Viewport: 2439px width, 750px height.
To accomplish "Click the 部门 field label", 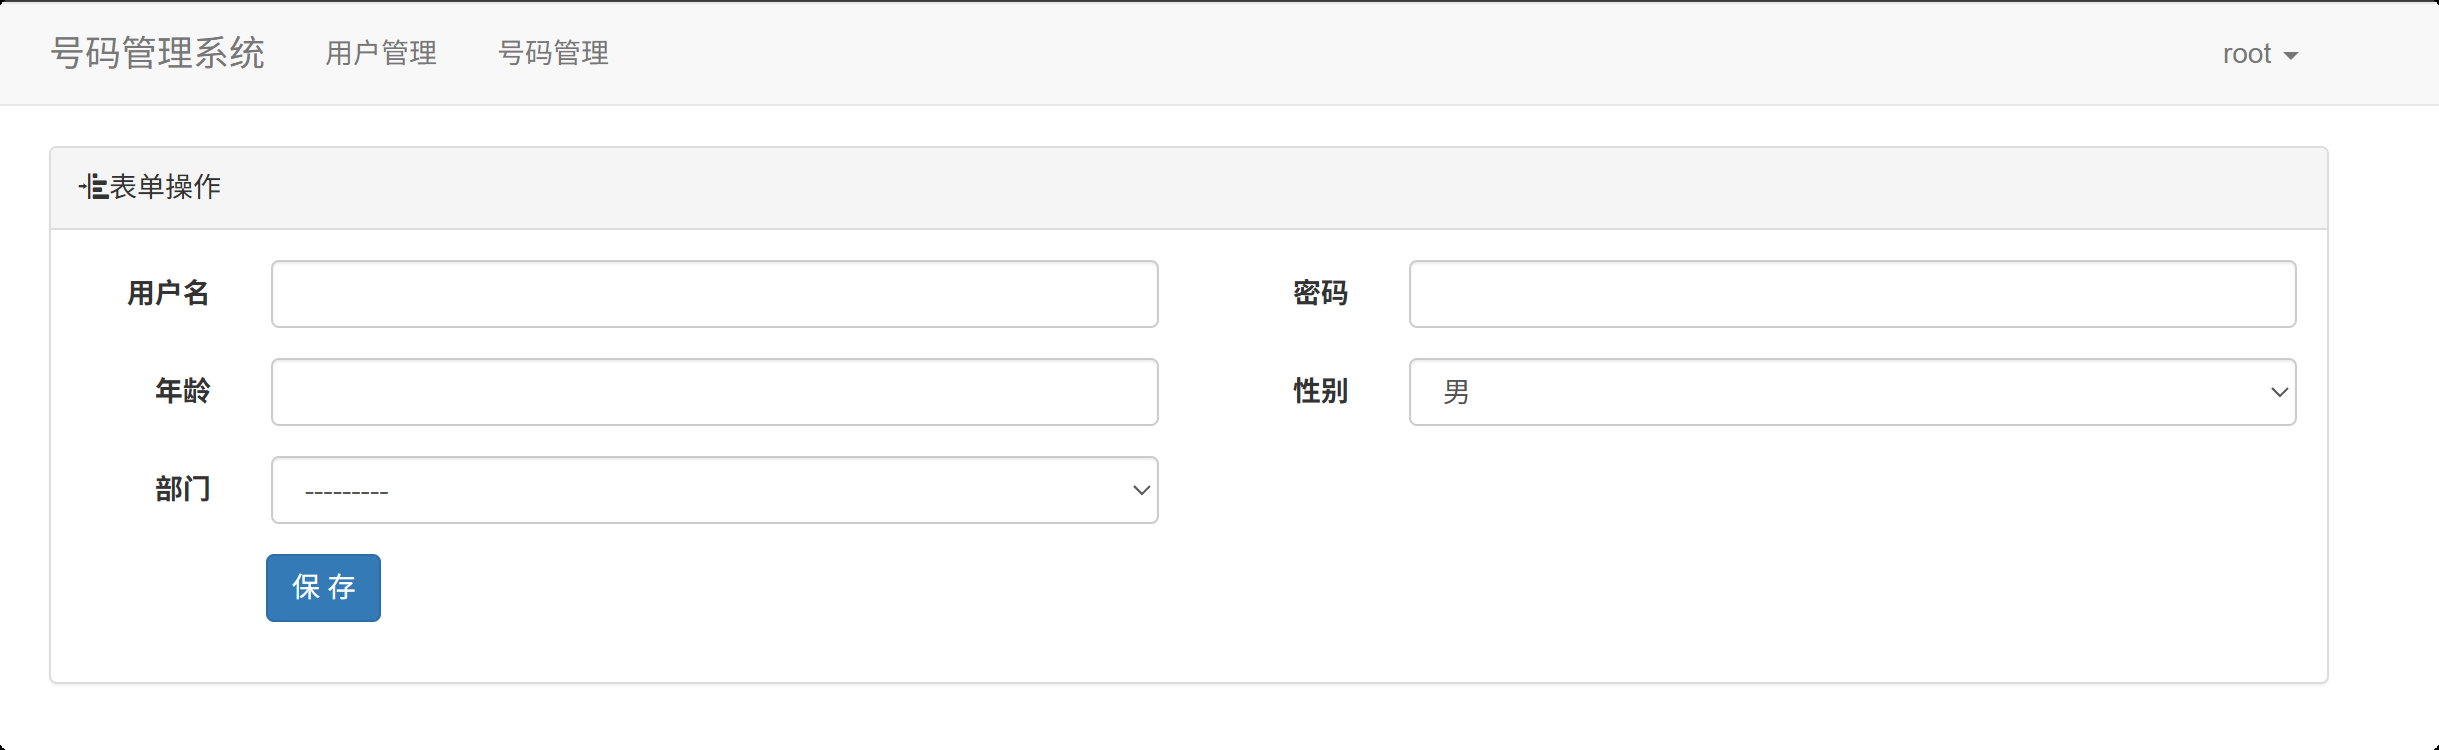I will point(182,489).
